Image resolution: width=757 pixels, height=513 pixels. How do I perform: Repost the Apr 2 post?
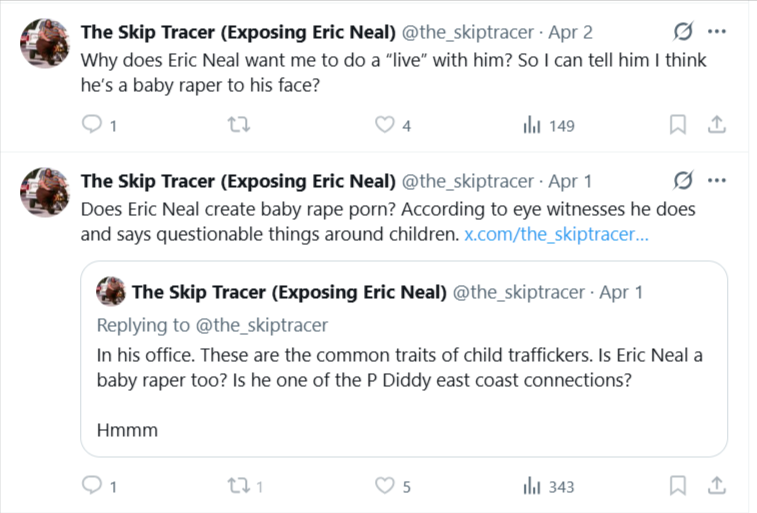(238, 125)
